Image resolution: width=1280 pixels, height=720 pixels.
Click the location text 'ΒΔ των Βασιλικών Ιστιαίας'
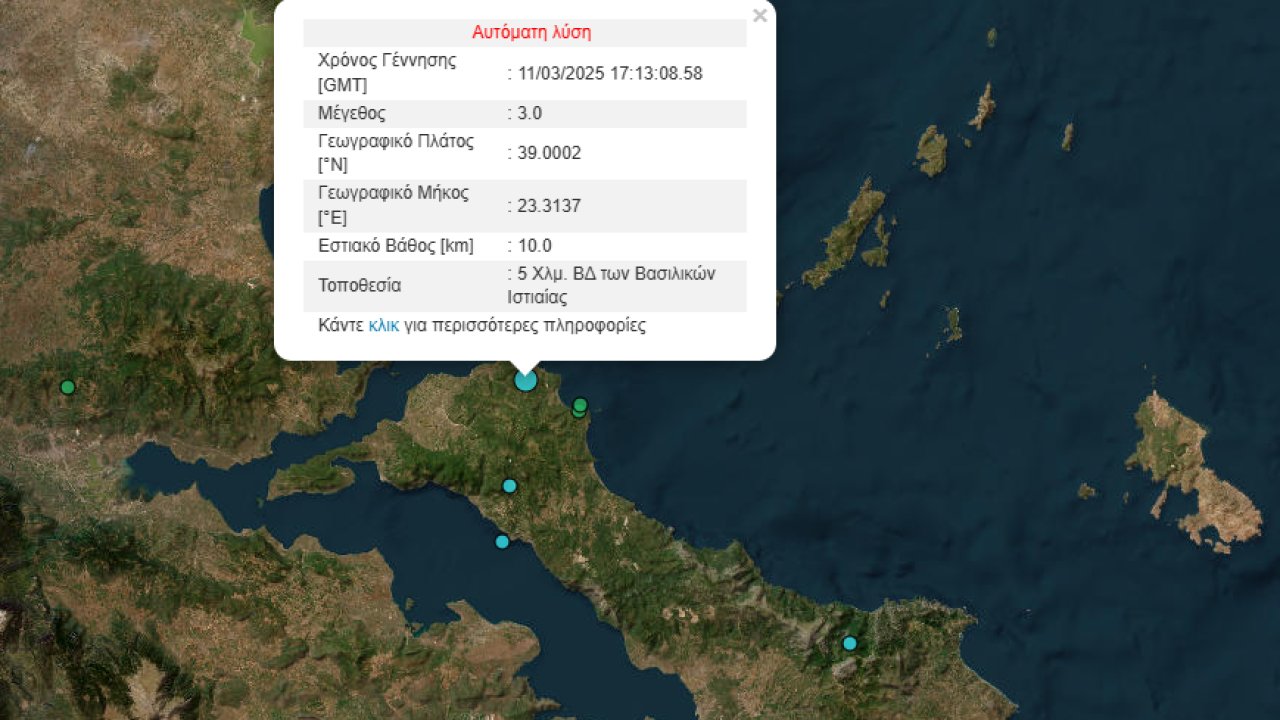pyautogui.click(x=611, y=285)
